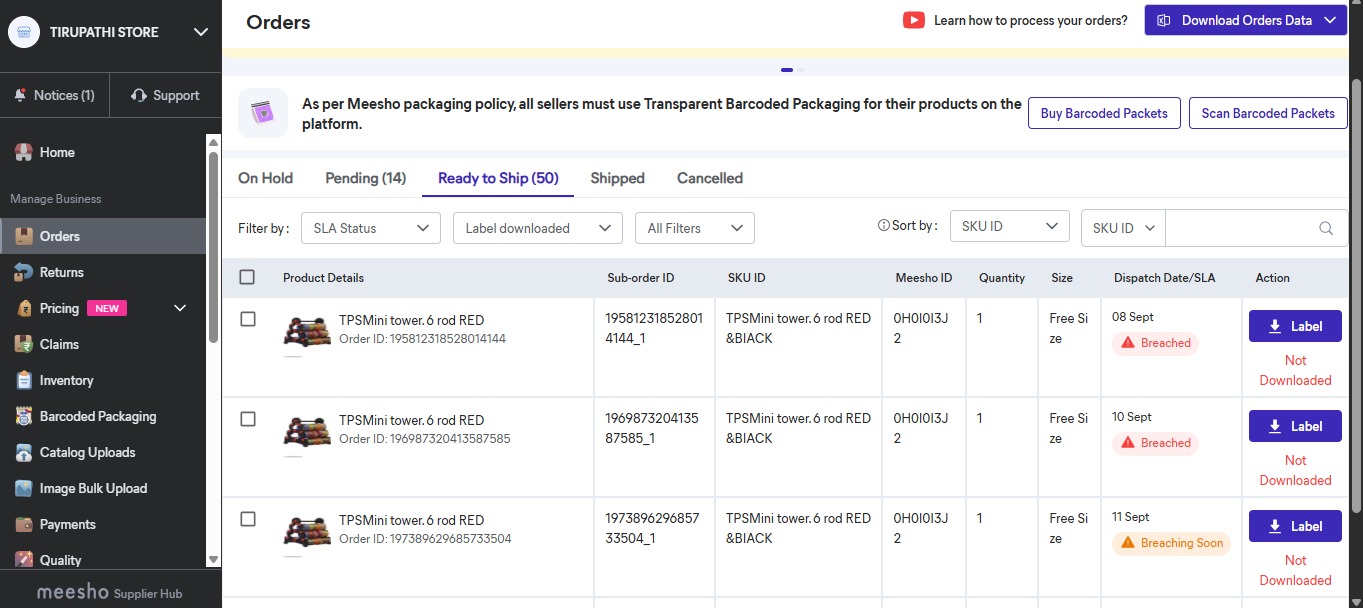This screenshot has height=608, width=1363.
Task: Open the SLA Status filter dropdown
Action: (x=370, y=228)
